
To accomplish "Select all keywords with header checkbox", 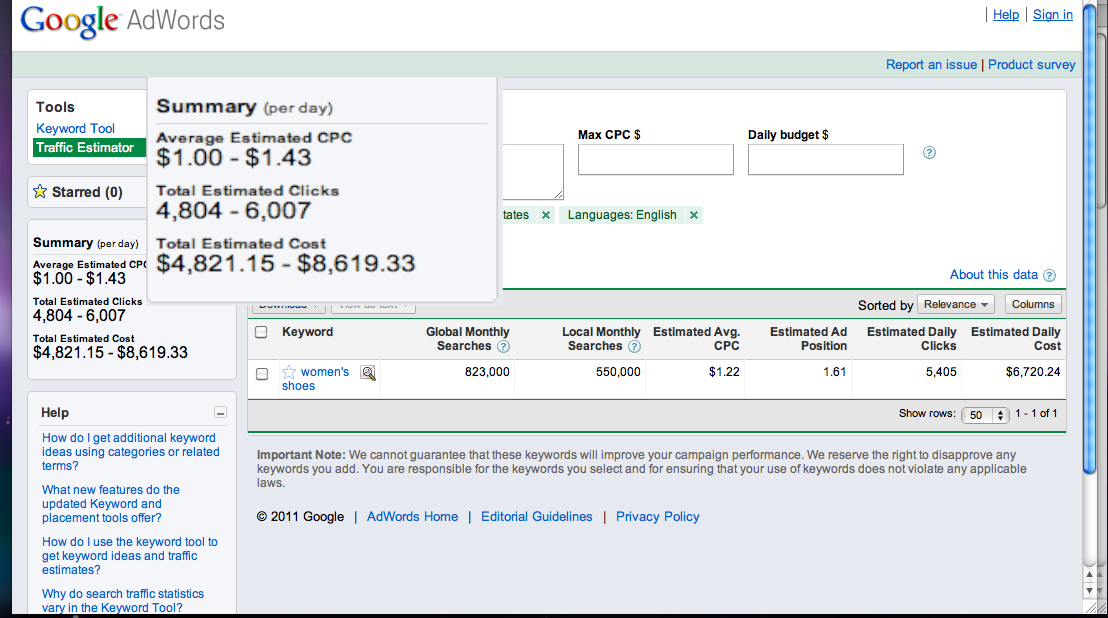I will (x=262, y=332).
